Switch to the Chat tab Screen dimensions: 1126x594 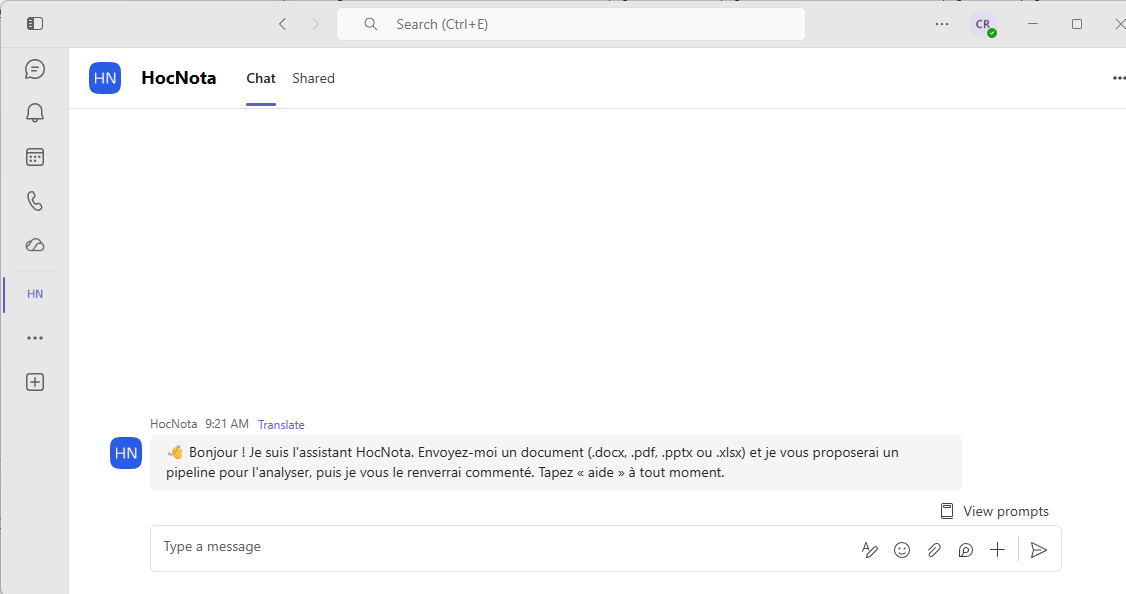click(x=261, y=78)
